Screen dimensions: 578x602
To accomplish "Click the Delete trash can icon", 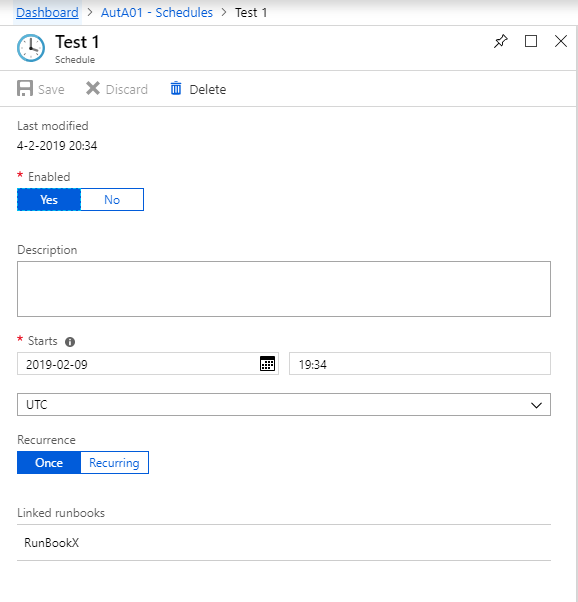I will pyautogui.click(x=176, y=88).
